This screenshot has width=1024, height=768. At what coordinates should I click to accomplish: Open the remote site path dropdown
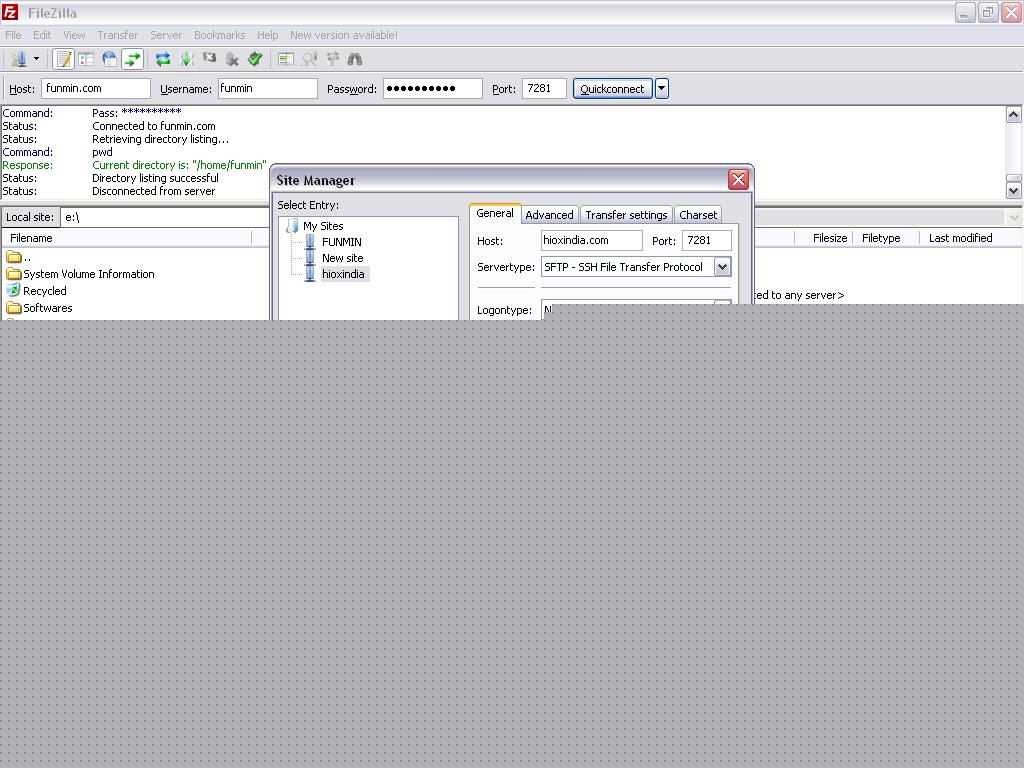click(1014, 217)
